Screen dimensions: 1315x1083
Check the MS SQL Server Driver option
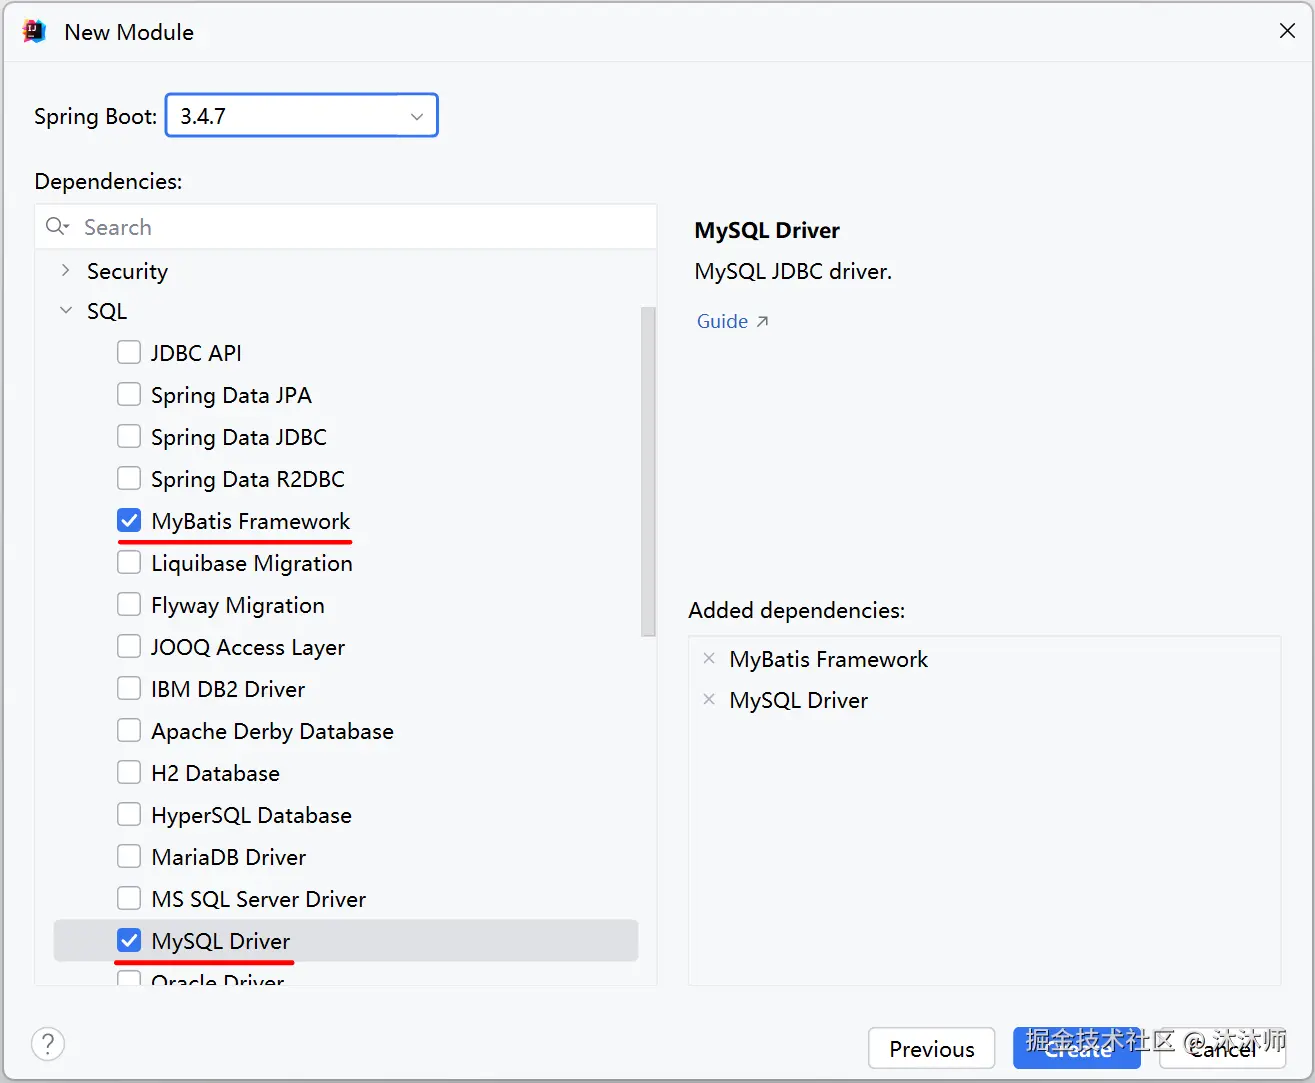pyautogui.click(x=129, y=898)
